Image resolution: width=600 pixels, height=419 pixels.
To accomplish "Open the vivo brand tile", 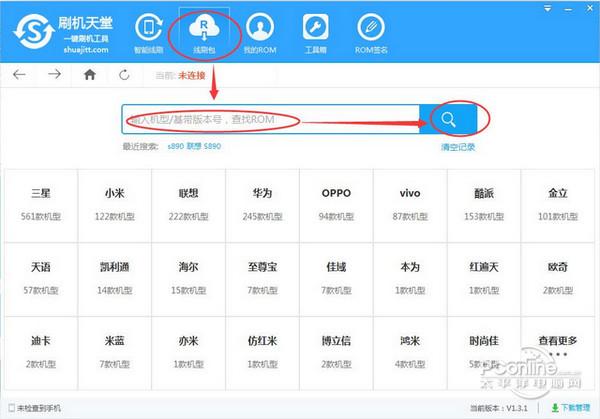I will pyautogui.click(x=410, y=205).
